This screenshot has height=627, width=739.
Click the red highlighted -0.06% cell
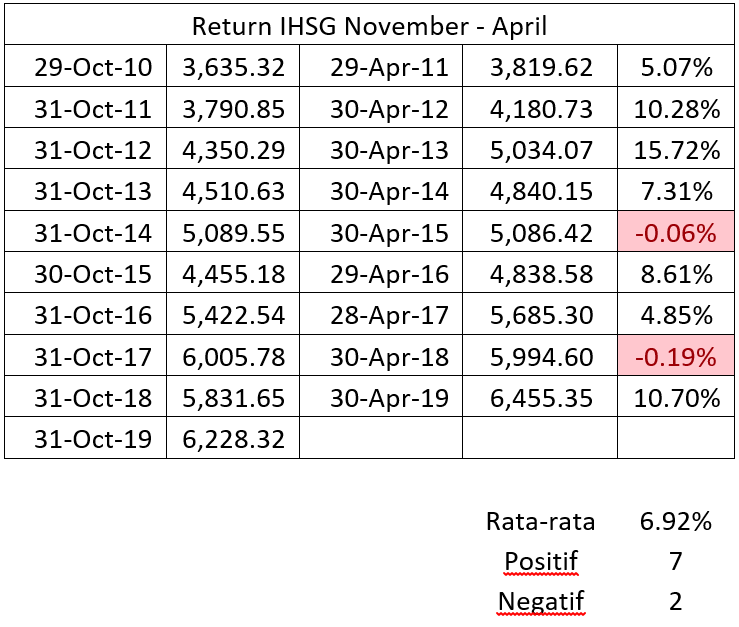(677, 233)
